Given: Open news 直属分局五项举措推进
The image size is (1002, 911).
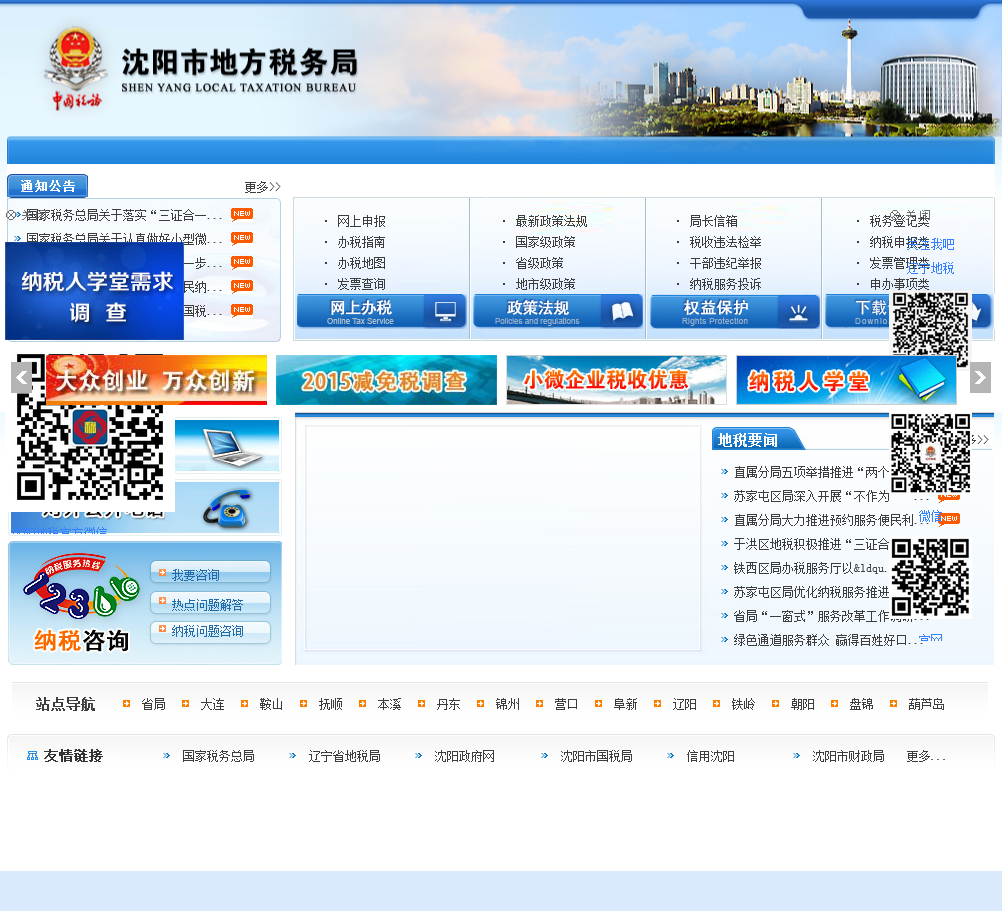Looking at the screenshot, I should pos(811,472).
